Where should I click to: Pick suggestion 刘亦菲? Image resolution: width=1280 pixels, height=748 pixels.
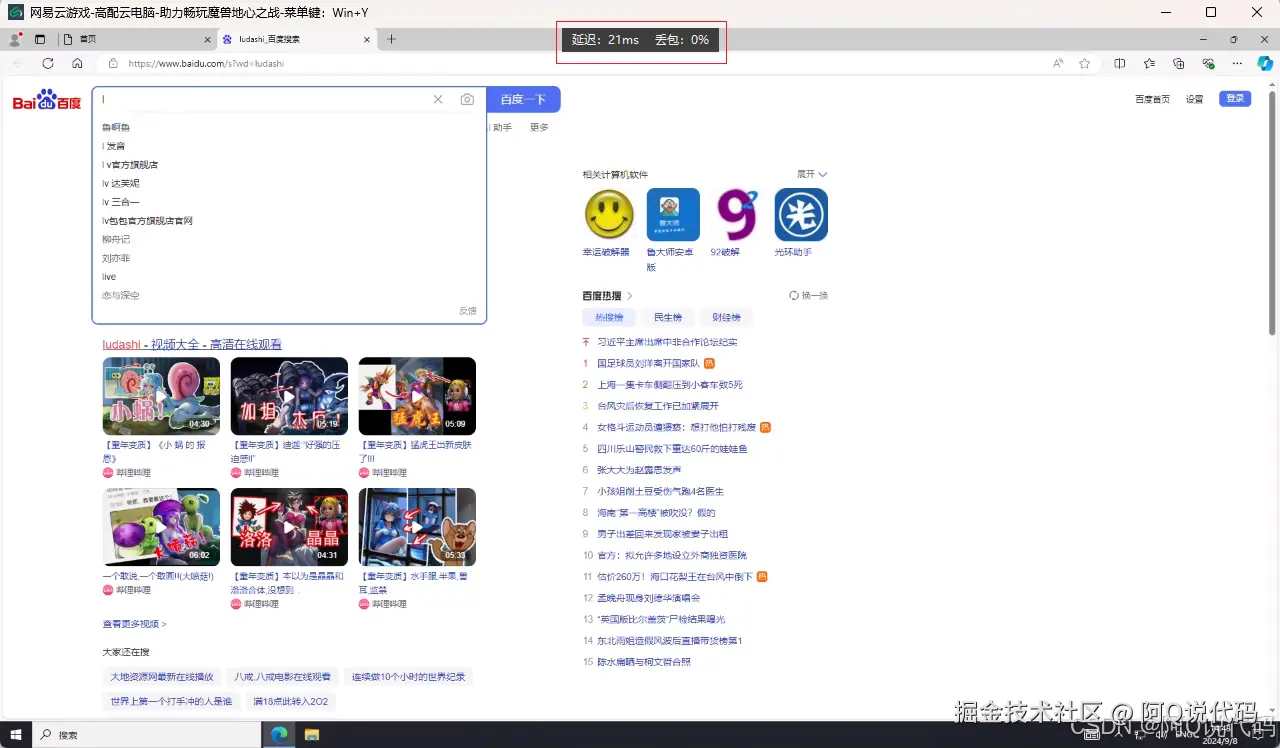pyautogui.click(x=116, y=258)
